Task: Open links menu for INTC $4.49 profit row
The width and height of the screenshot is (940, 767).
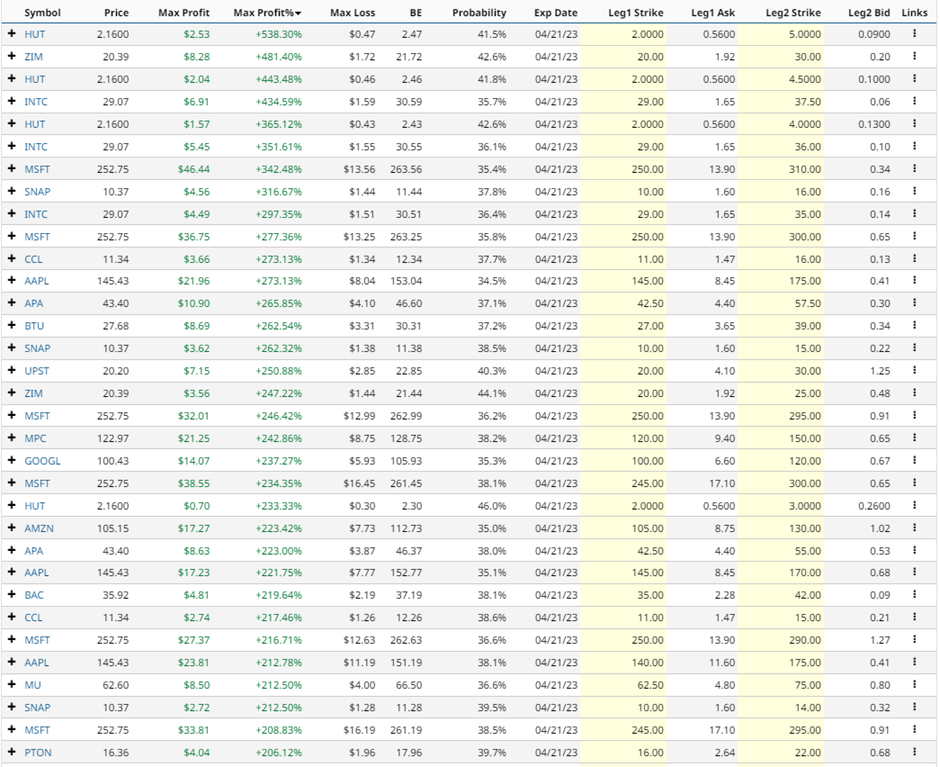Action: [x=914, y=213]
